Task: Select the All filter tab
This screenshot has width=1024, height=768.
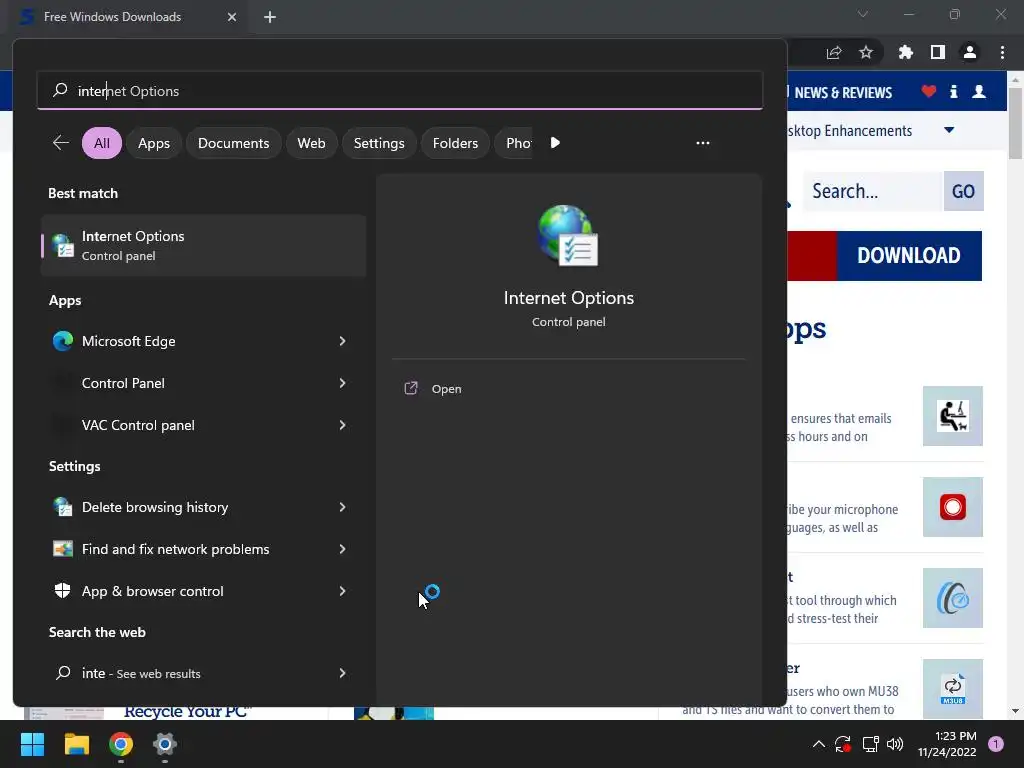Action: [102, 143]
